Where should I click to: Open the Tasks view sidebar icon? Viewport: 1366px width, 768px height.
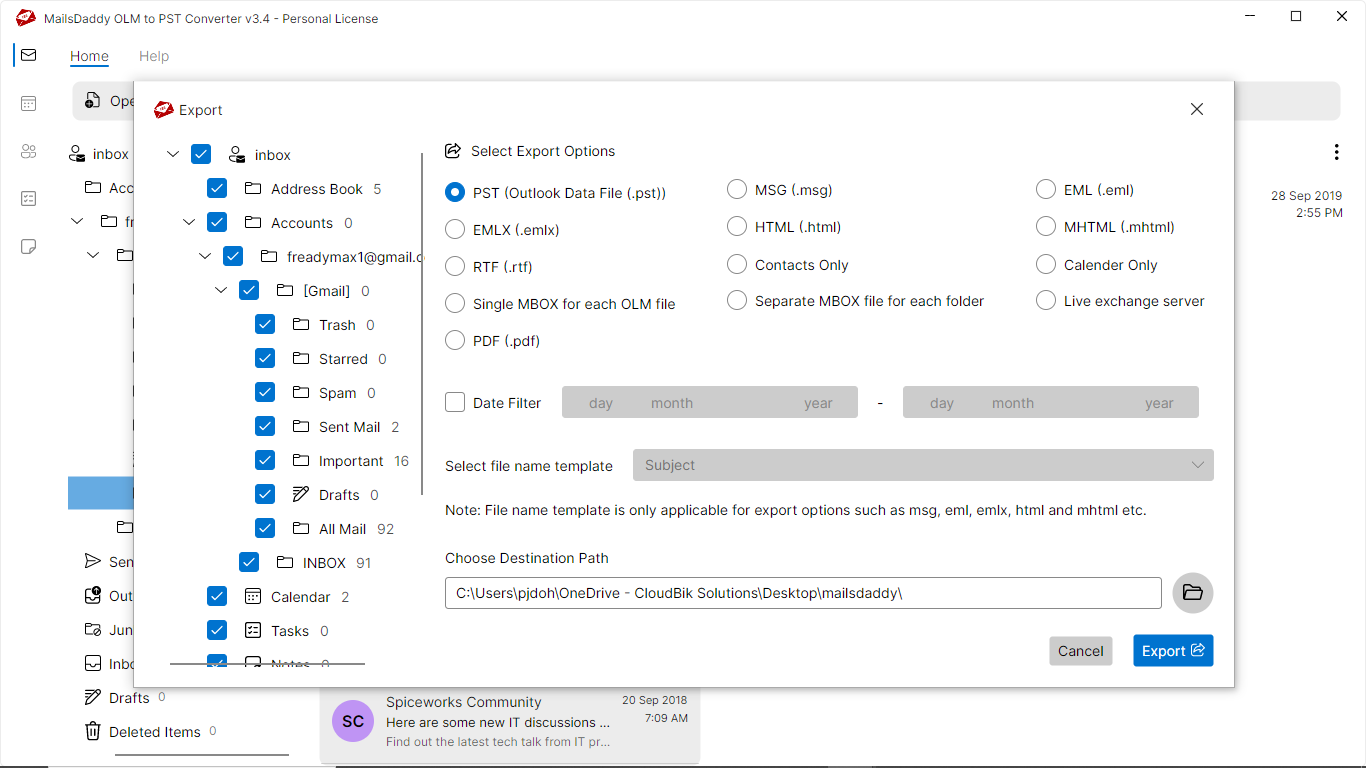[x=28, y=199]
